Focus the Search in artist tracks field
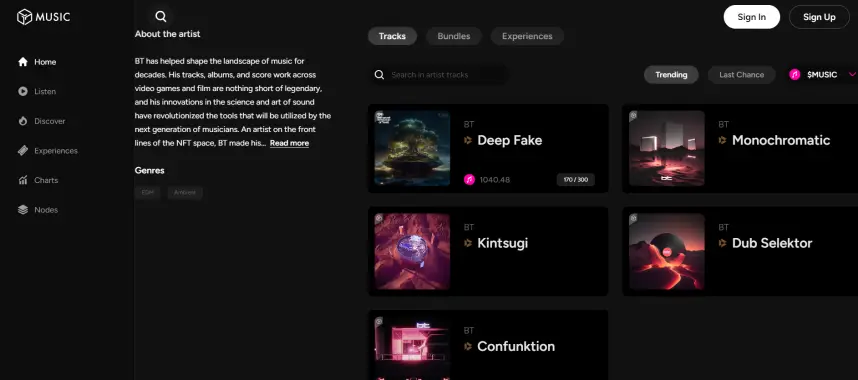This screenshot has width=858, height=380. pos(439,74)
